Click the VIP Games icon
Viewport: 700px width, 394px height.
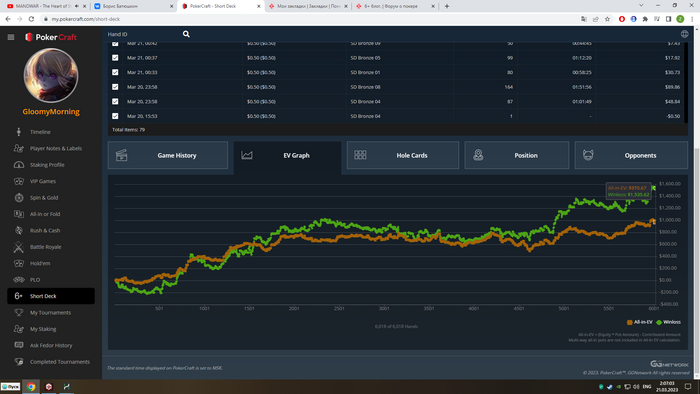19,181
